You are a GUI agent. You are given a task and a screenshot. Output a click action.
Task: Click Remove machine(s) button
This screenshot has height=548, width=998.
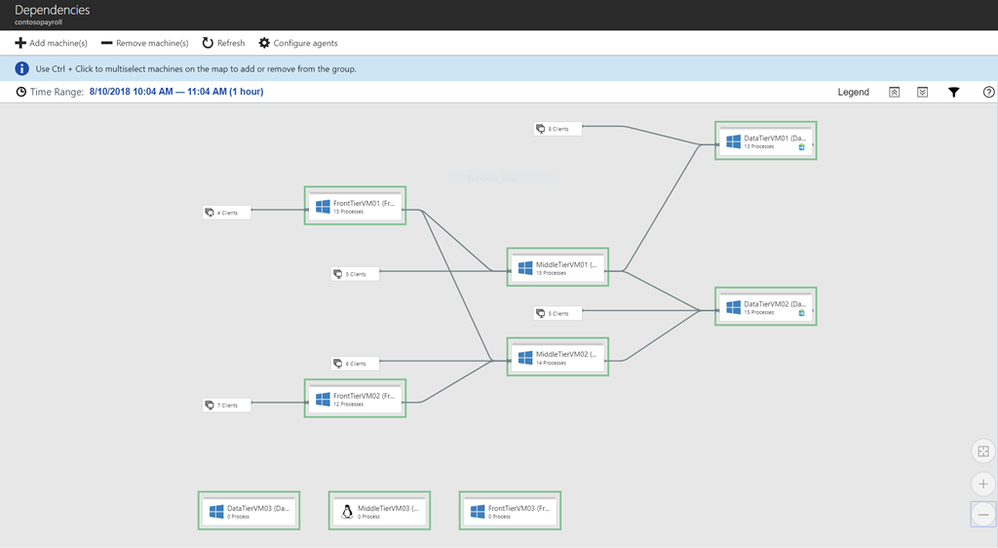tap(145, 43)
